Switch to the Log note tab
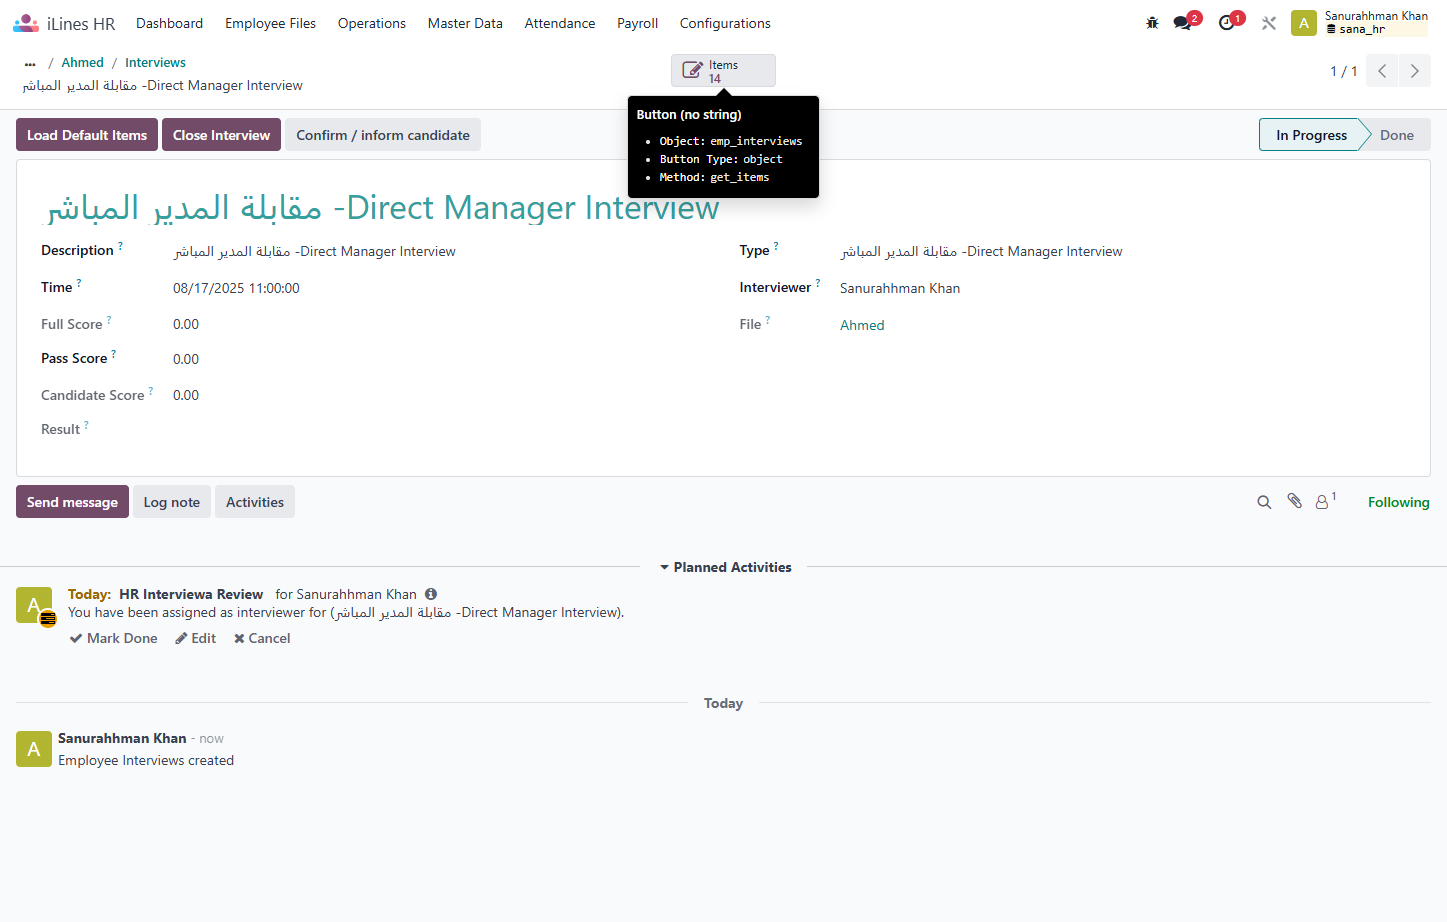Image resolution: width=1447 pixels, height=922 pixels. pos(172,502)
